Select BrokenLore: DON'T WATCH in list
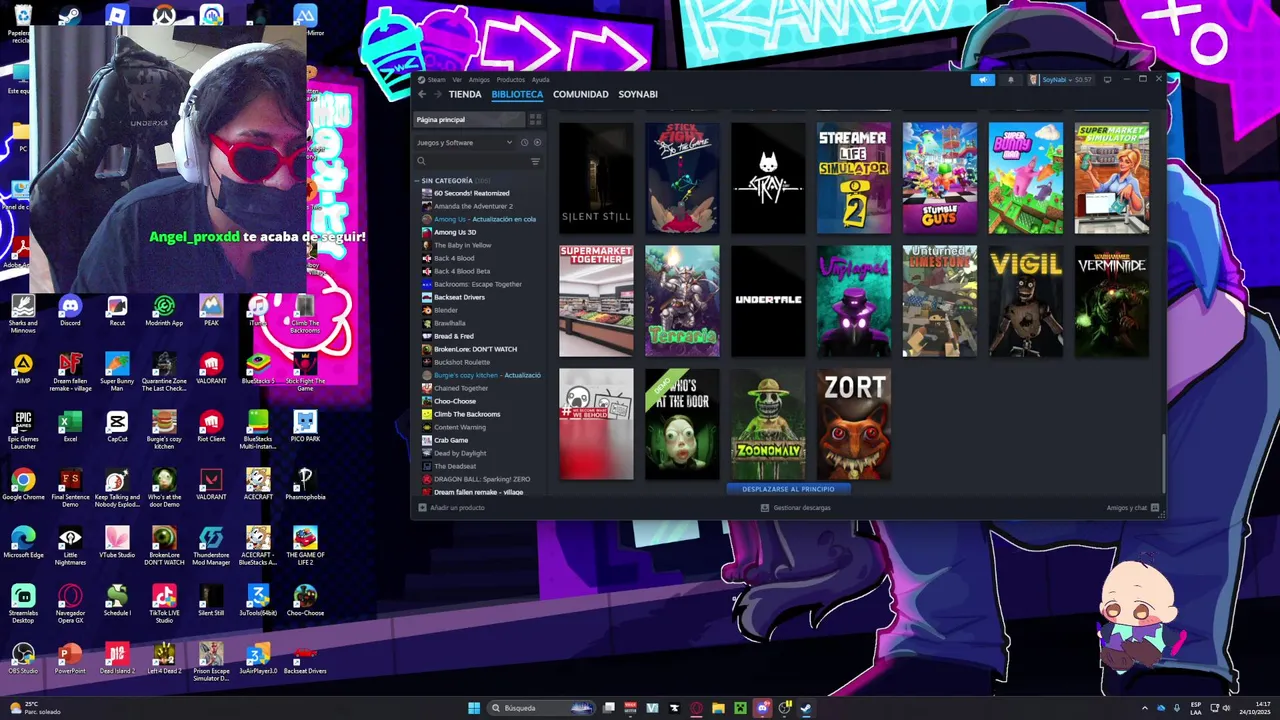The width and height of the screenshot is (1280, 720). click(478, 349)
